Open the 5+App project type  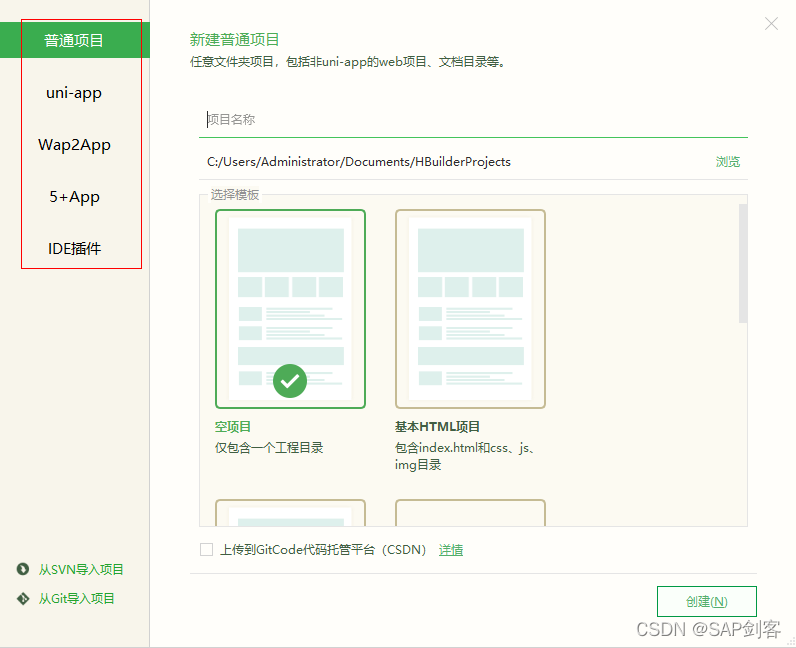coord(74,197)
